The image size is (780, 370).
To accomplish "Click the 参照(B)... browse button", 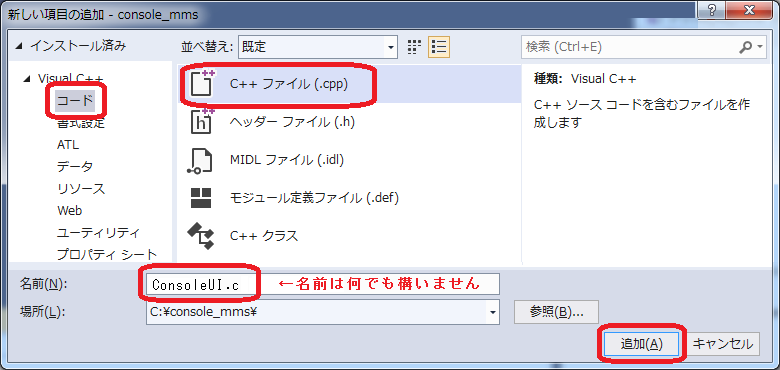I will [x=556, y=312].
